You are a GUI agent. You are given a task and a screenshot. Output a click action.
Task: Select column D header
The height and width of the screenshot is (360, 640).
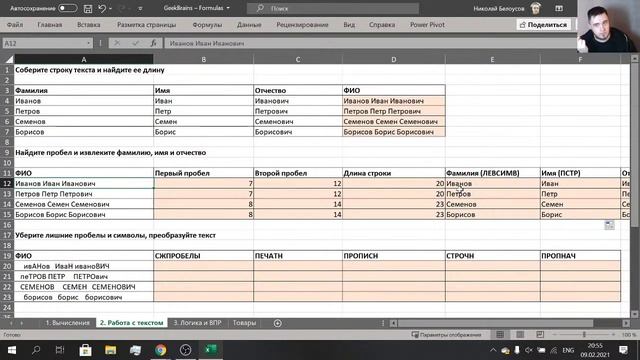pyautogui.click(x=393, y=60)
